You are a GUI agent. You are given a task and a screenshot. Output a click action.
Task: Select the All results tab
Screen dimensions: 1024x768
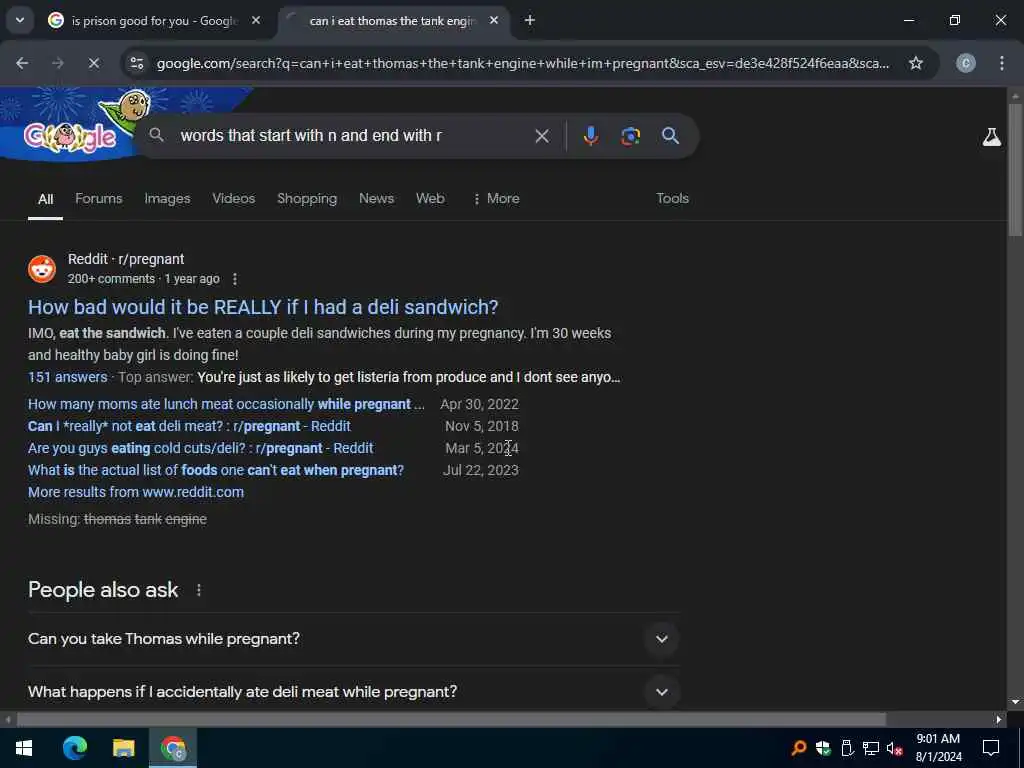(x=45, y=199)
